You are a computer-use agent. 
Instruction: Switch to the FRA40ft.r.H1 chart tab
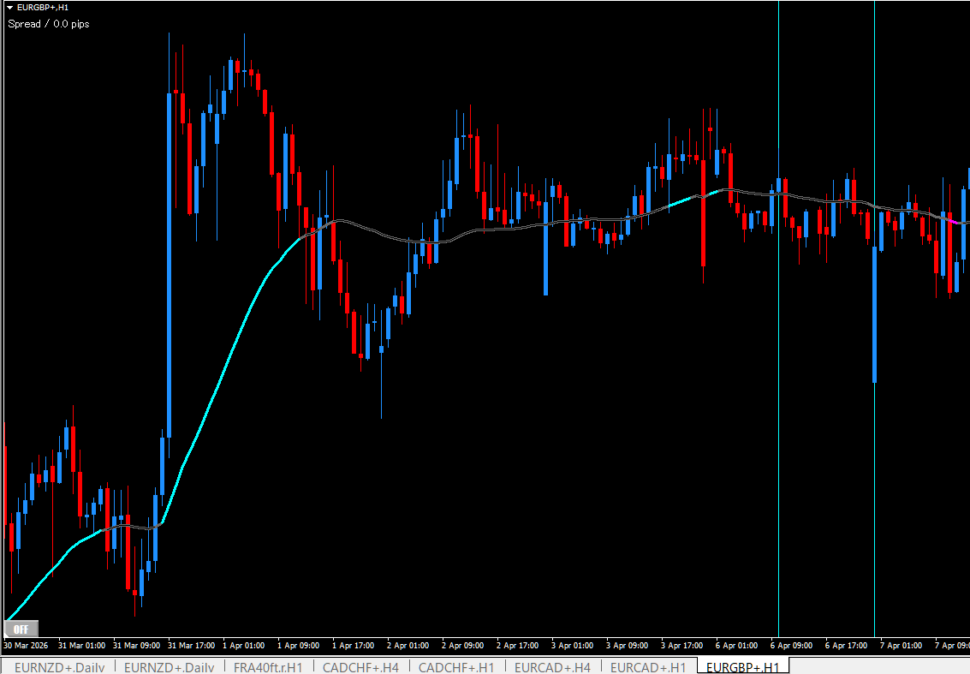pos(267,667)
